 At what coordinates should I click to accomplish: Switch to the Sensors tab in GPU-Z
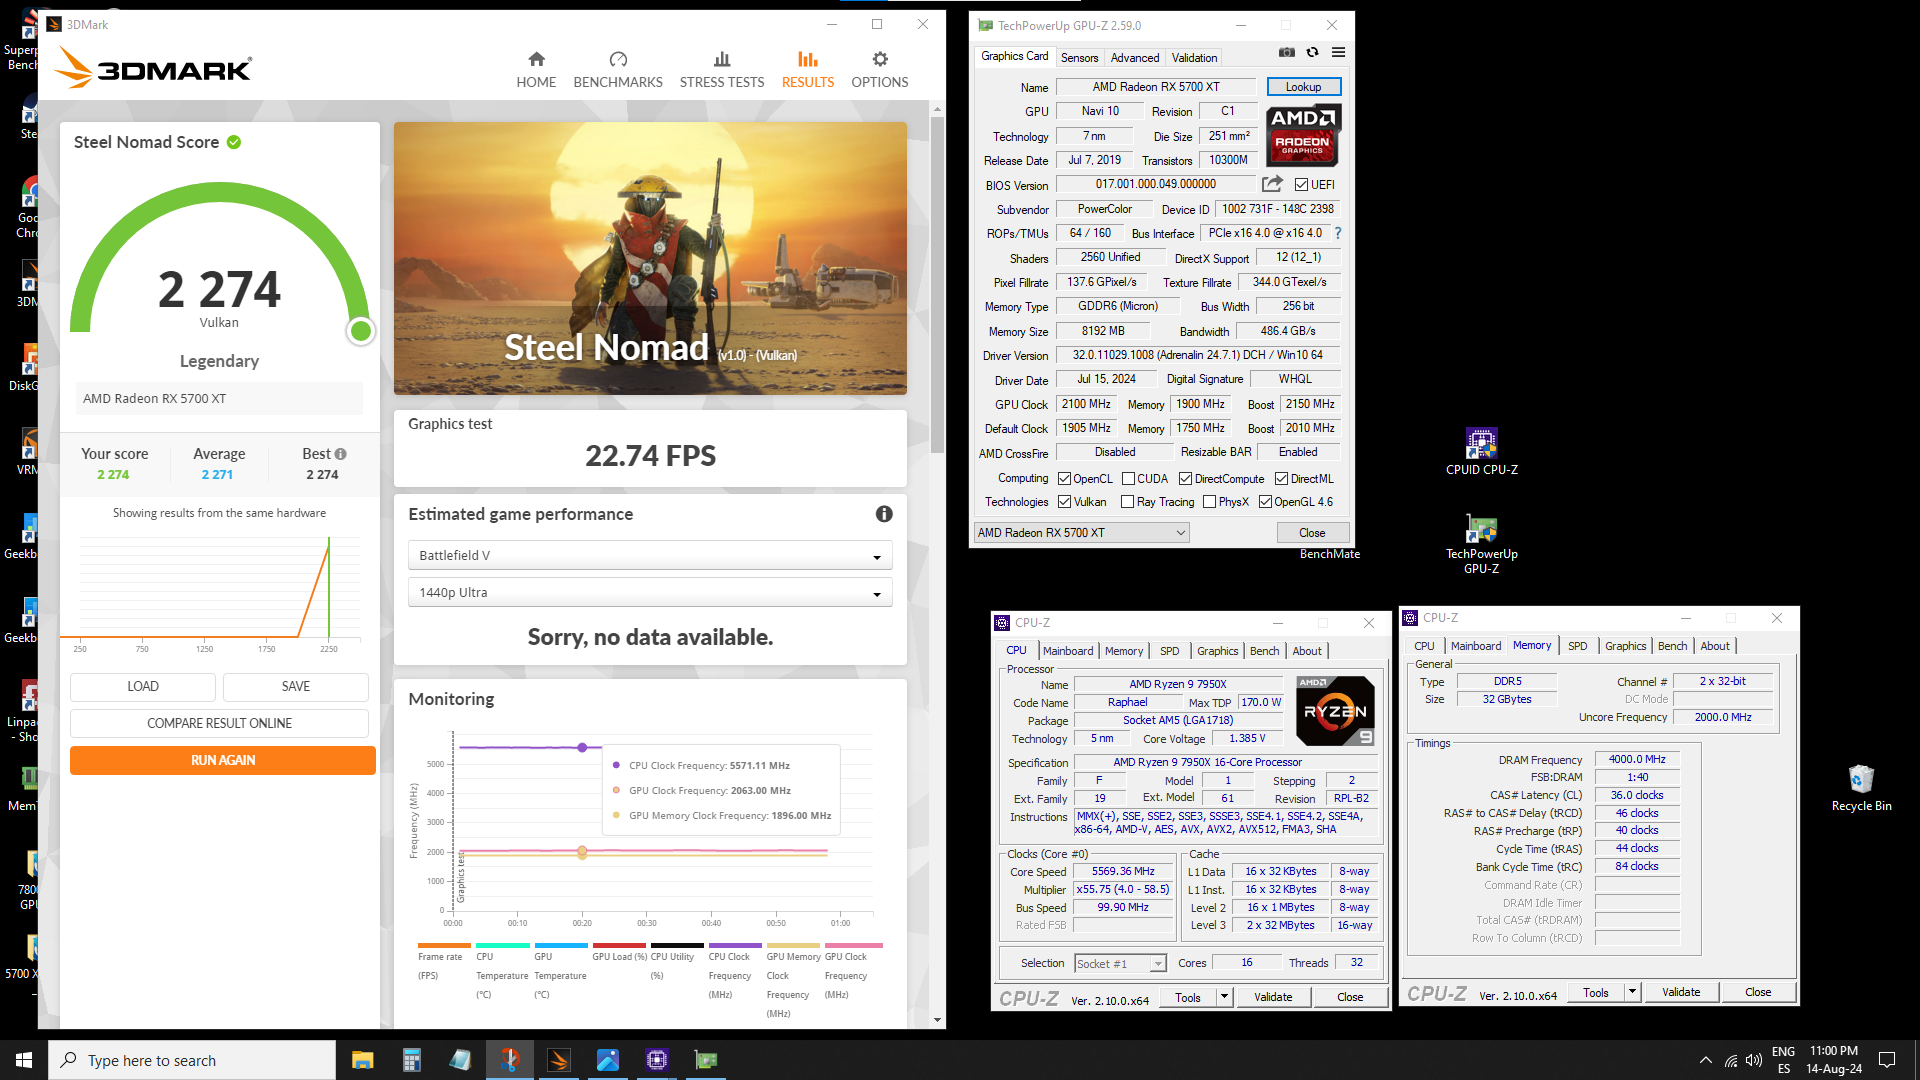(1079, 58)
